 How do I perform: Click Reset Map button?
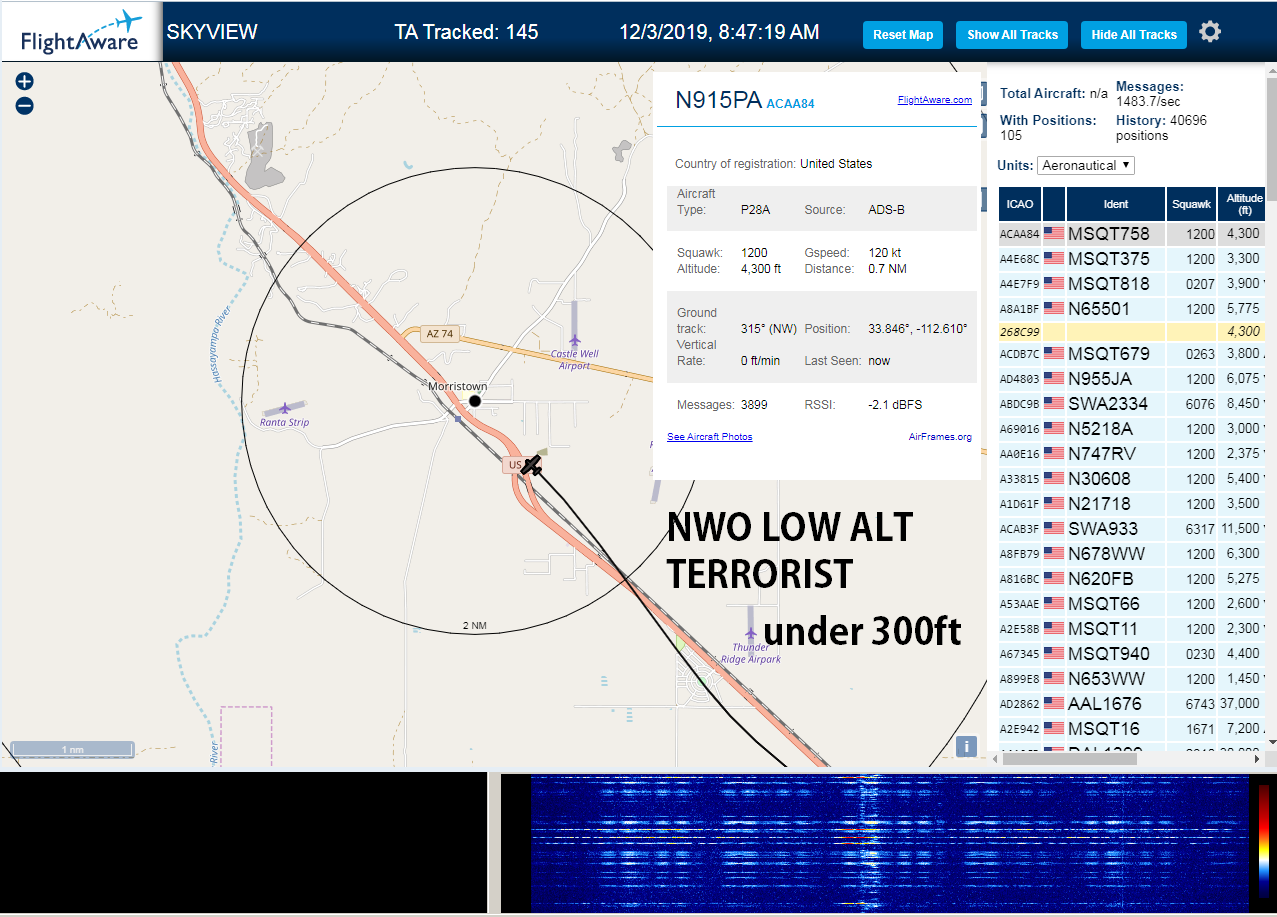pos(903,34)
